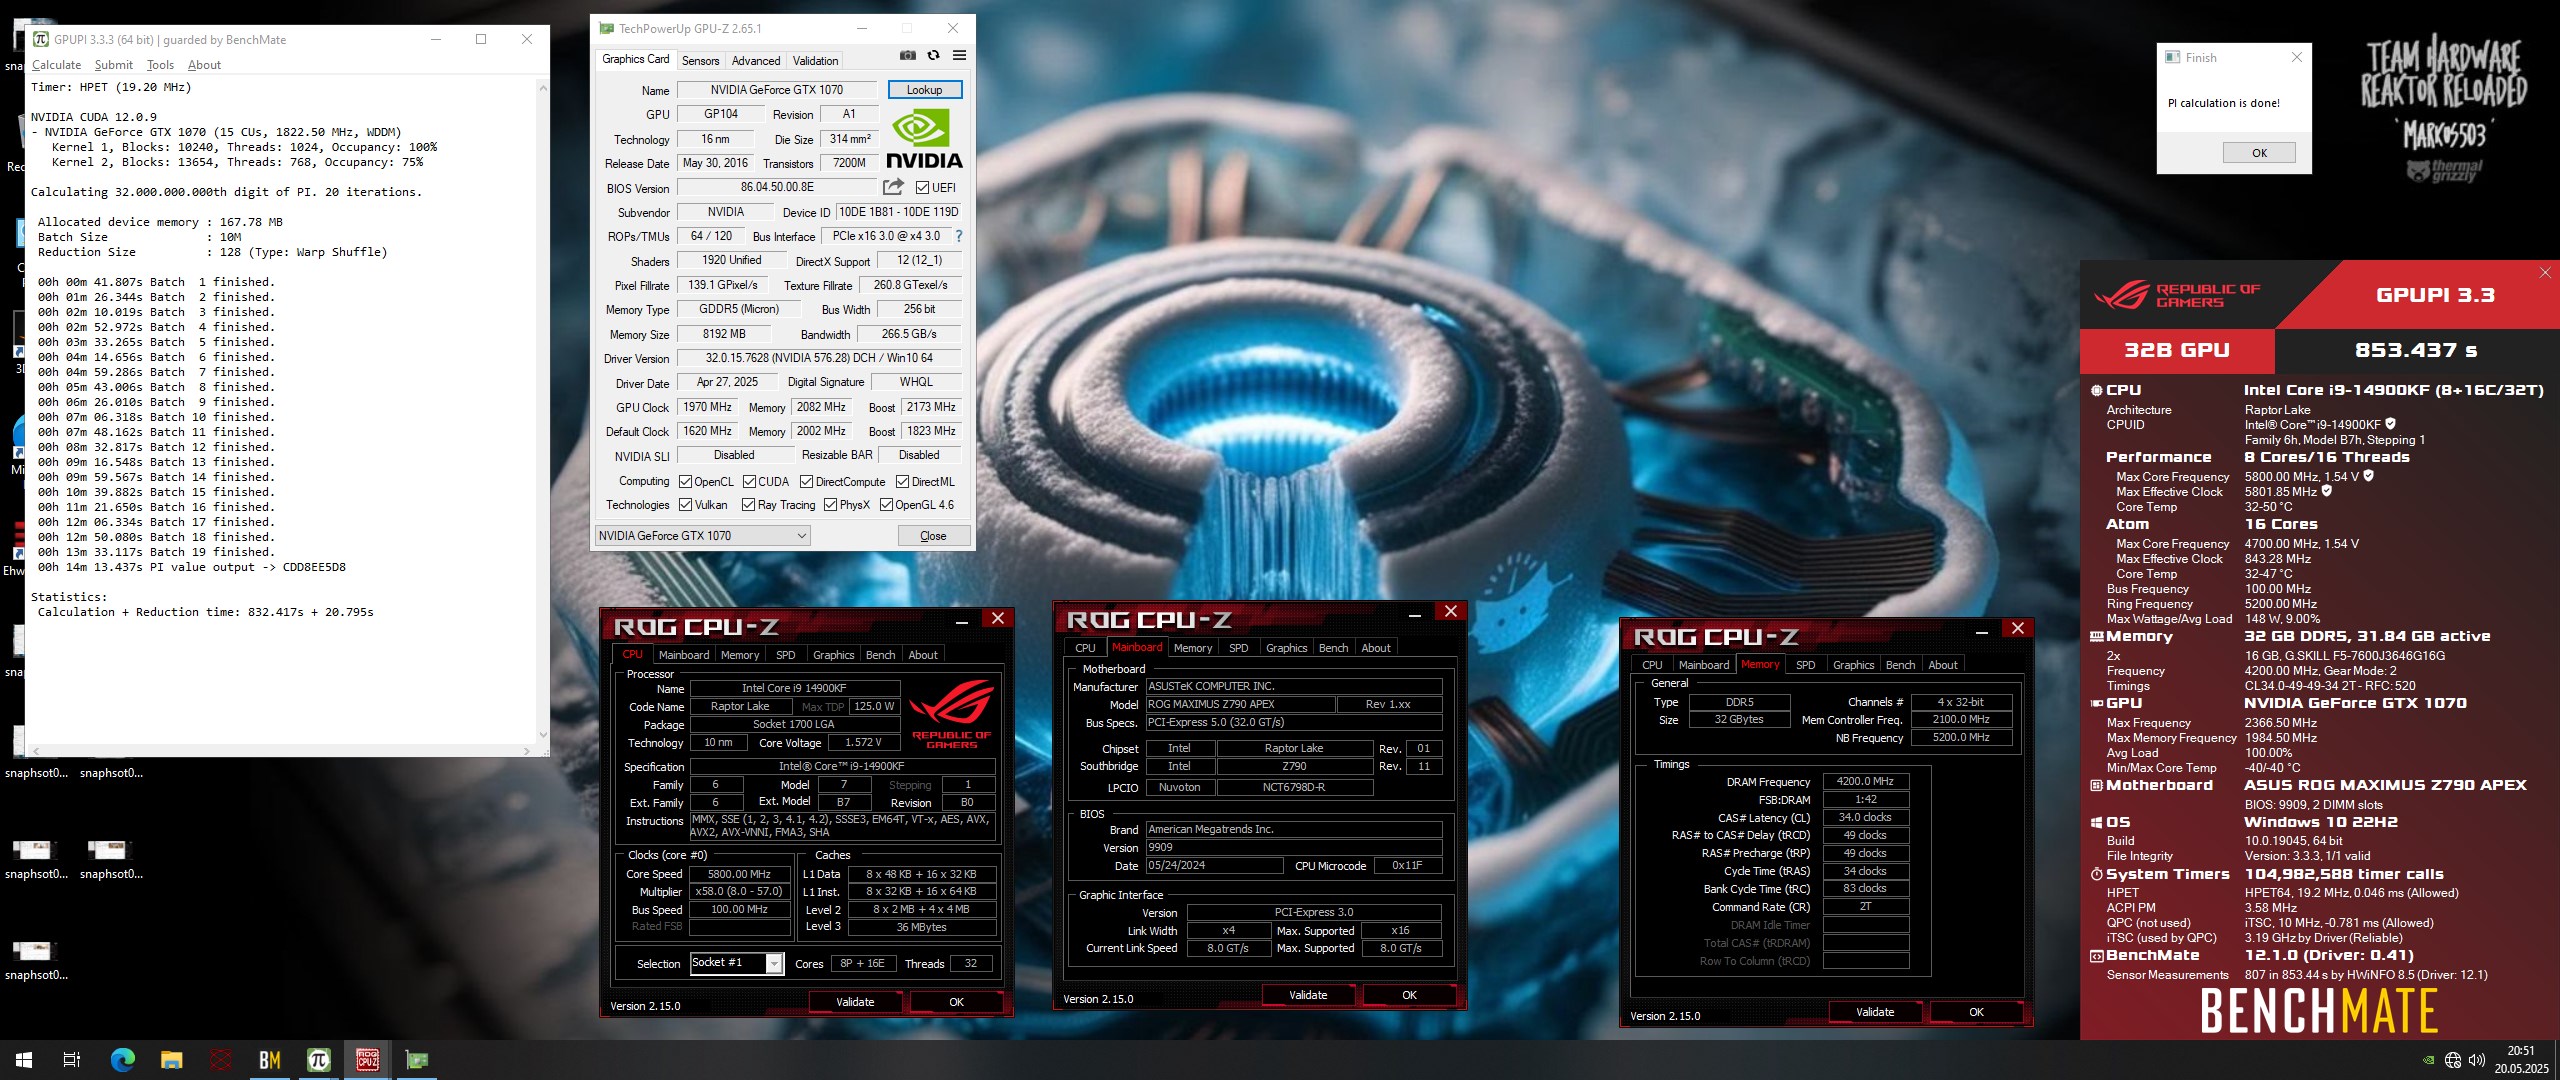Click the red hexagon icon on the taskbar
The height and width of the screenshot is (1080, 2560).
pyautogui.click(x=221, y=1060)
